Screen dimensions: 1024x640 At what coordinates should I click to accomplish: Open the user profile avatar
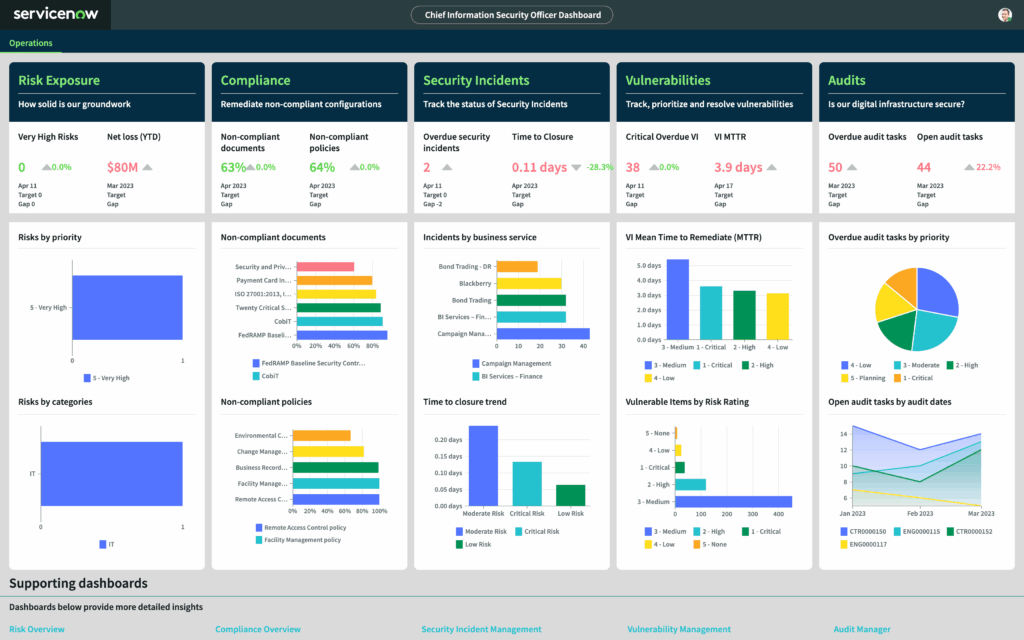[x=1004, y=15]
